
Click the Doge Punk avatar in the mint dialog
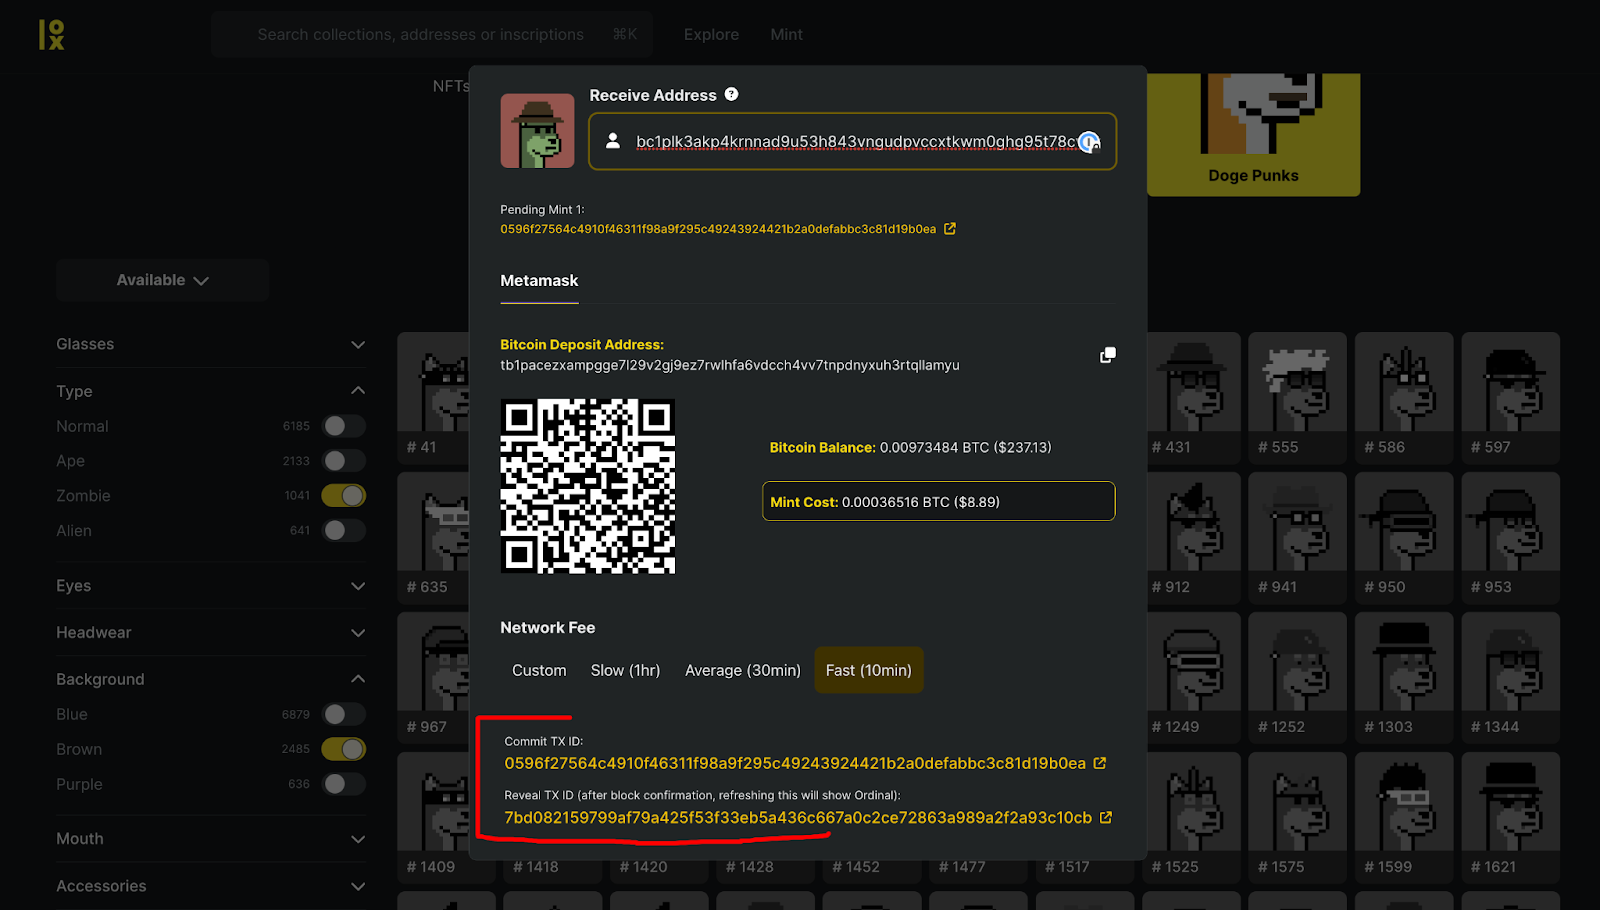pyautogui.click(x=537, y=131)
